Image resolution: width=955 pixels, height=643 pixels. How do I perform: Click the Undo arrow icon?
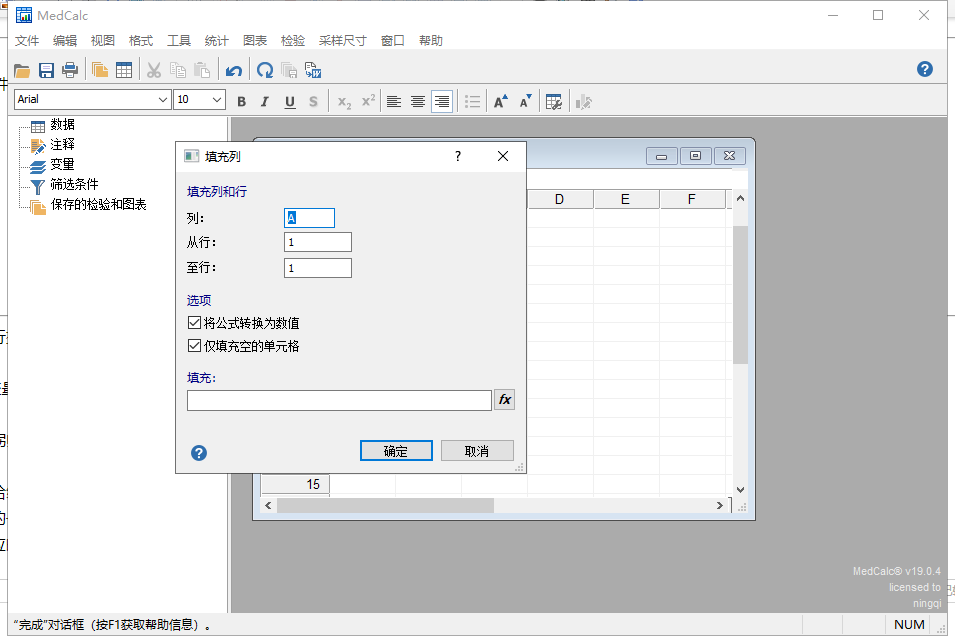point(233,70)
